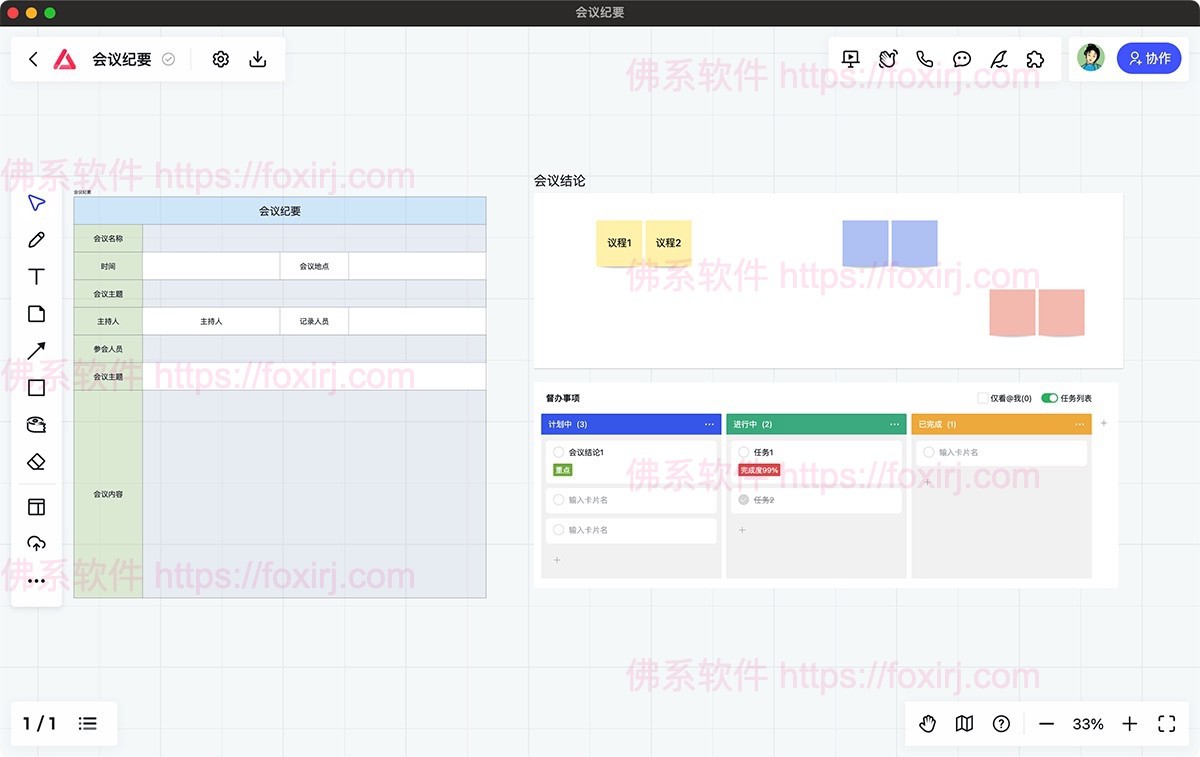Screen dimensions: 1200x757
Task: Select the 议程1 sticky note
Action: 619,242
